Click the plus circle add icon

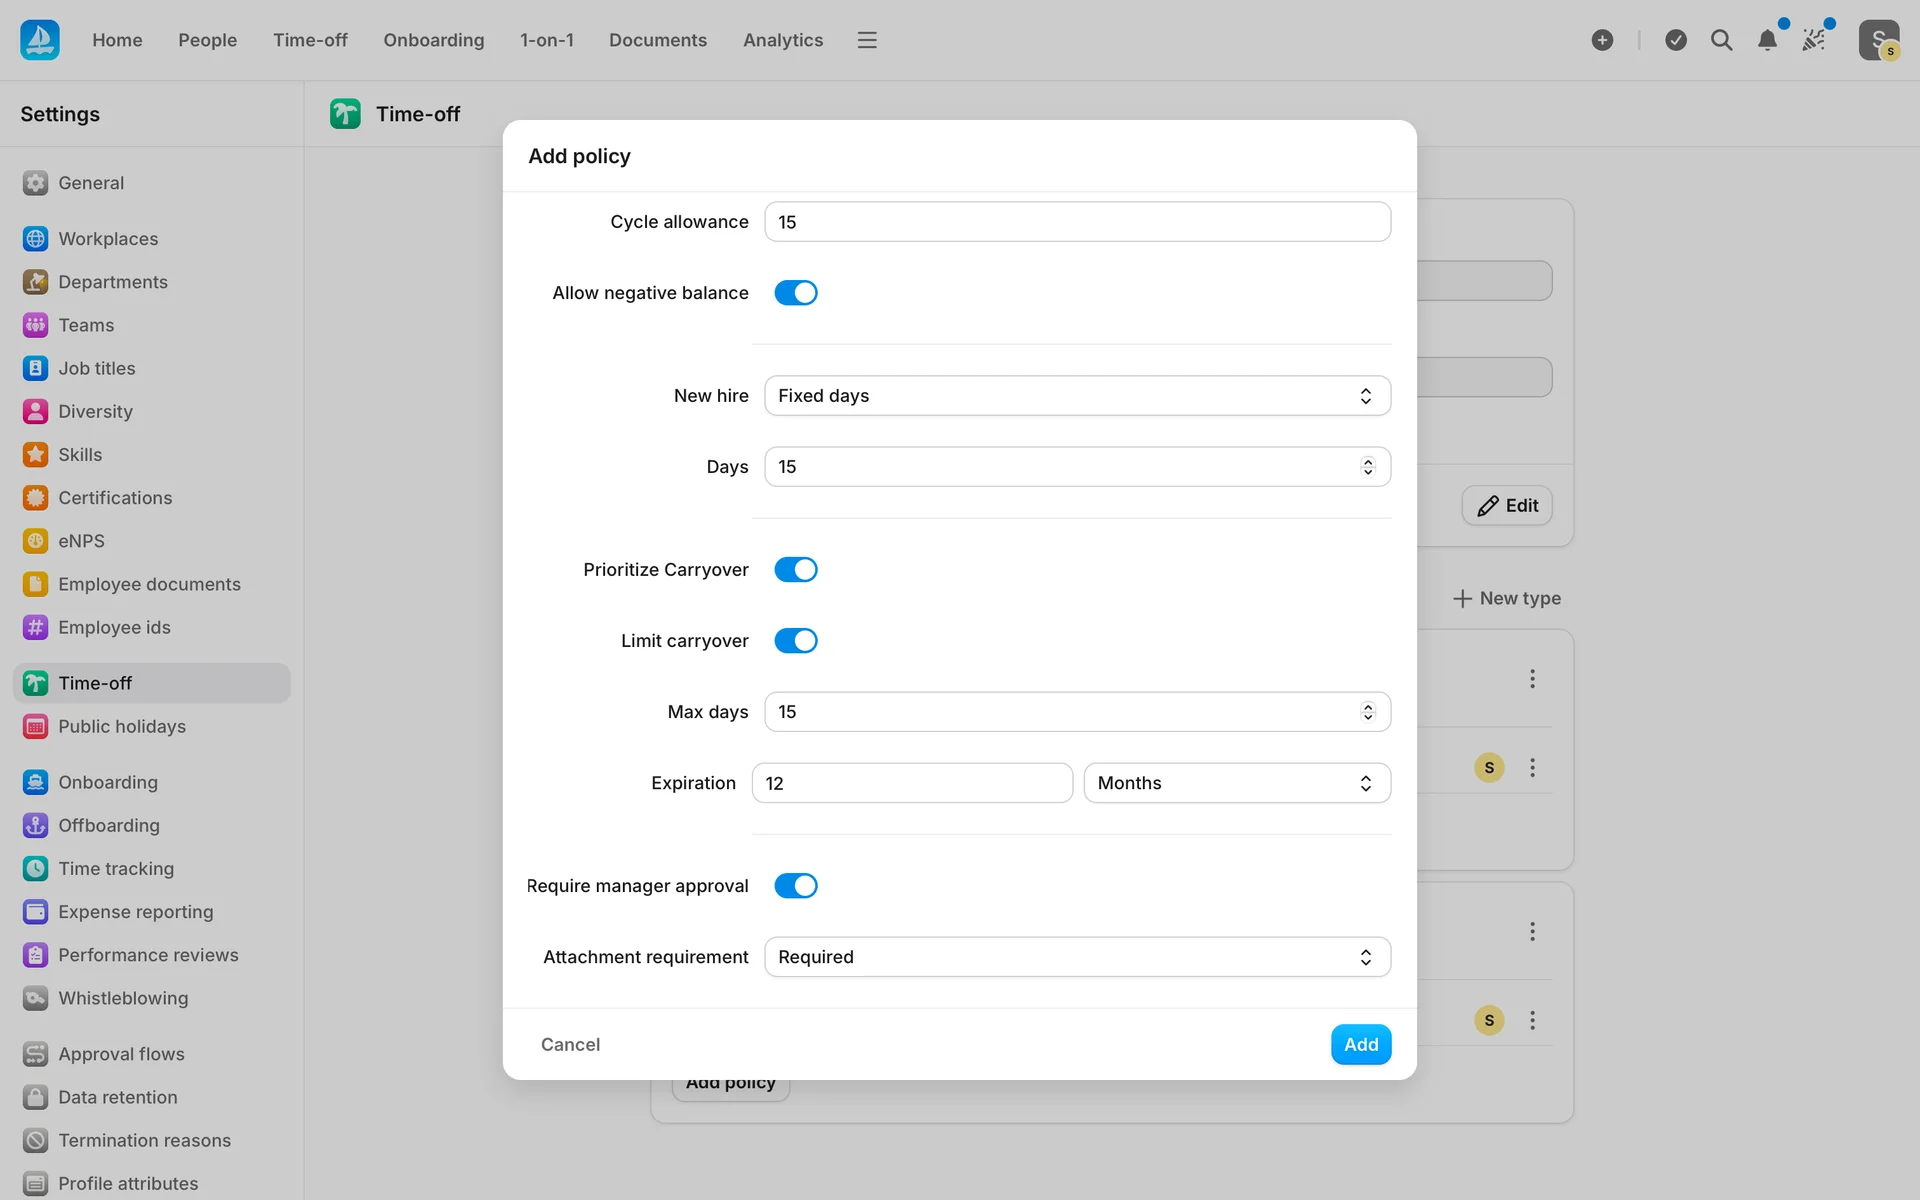point(1602,40)
